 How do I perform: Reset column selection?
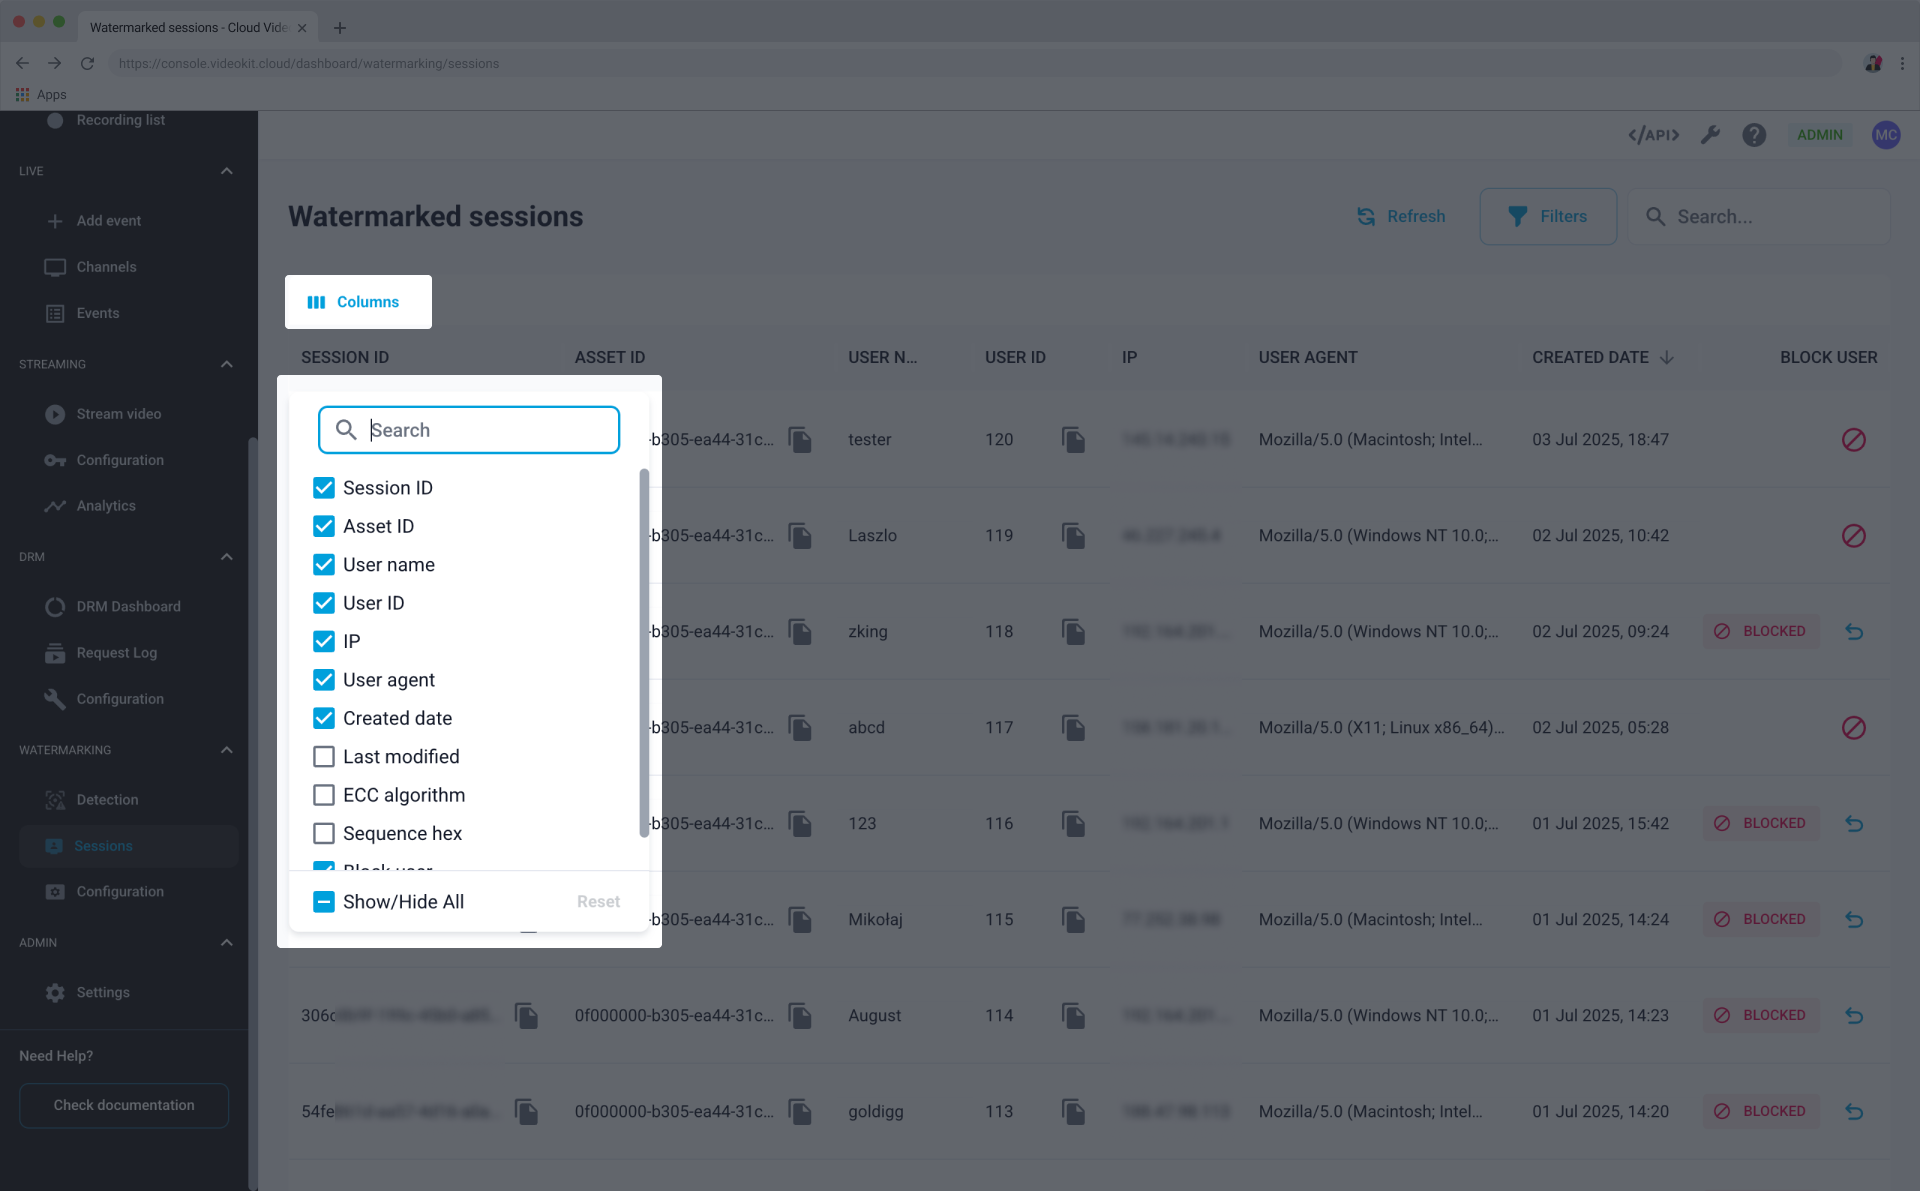(598, 902)
